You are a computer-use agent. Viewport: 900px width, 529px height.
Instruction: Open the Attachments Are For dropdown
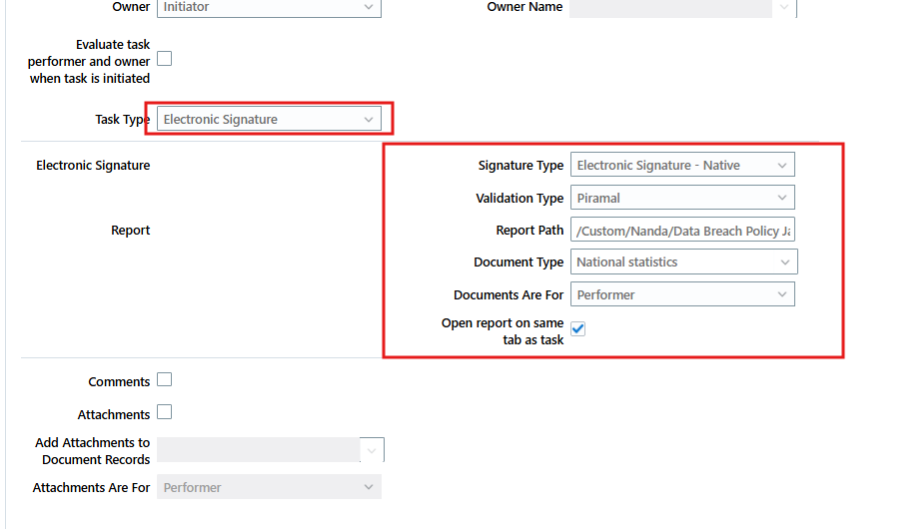(269, 487)
